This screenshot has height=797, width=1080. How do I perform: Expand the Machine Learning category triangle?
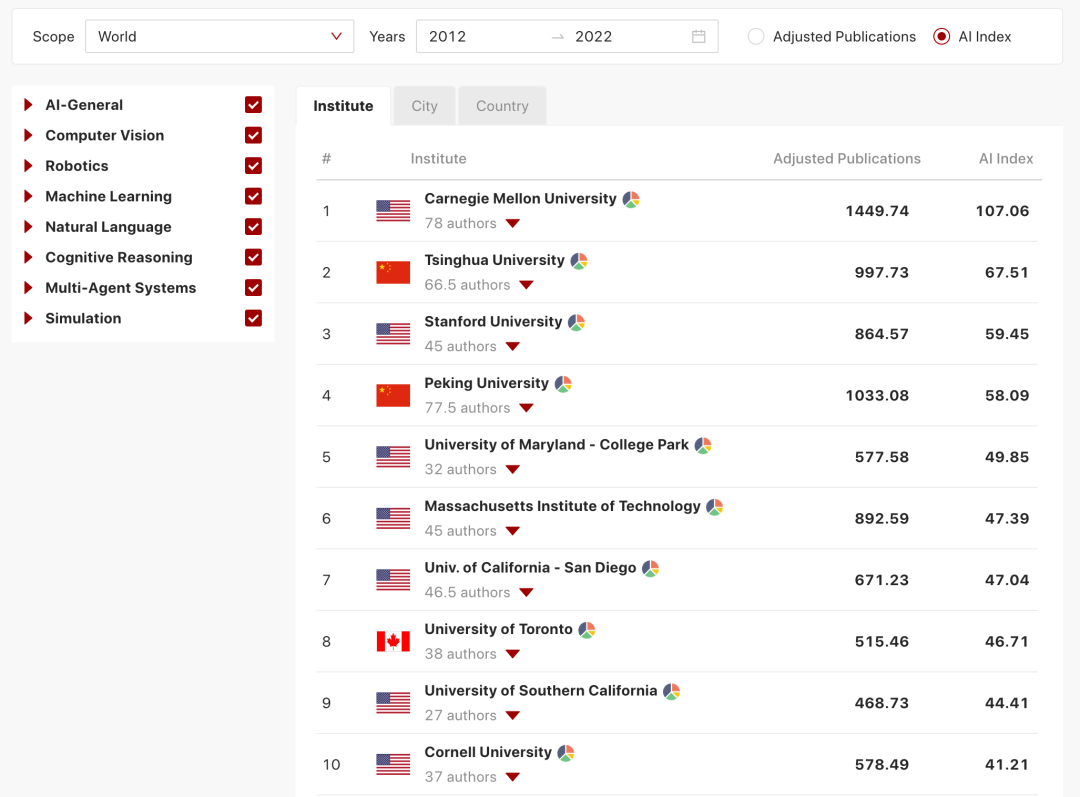pos(28,196)
